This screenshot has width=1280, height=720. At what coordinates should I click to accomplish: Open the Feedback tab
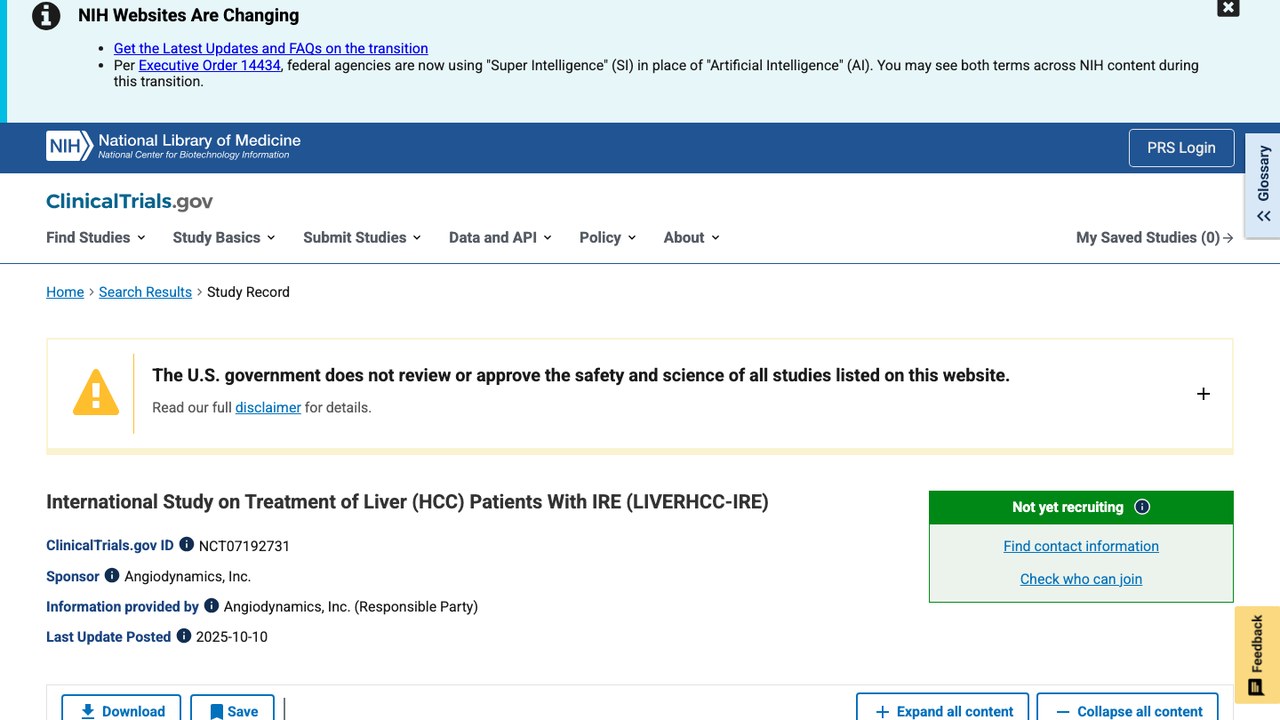[1257, 654]
